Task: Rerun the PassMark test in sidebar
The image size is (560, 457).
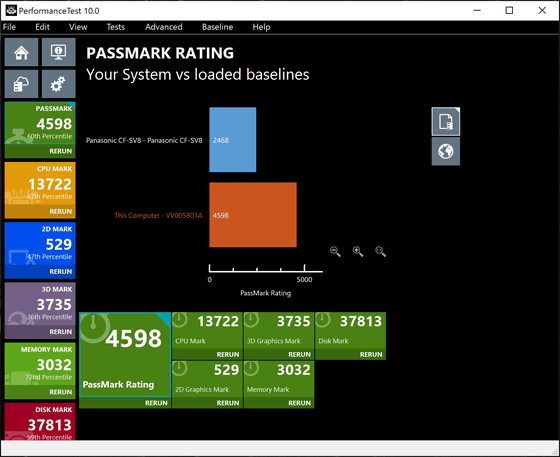Action: (61, 151)
